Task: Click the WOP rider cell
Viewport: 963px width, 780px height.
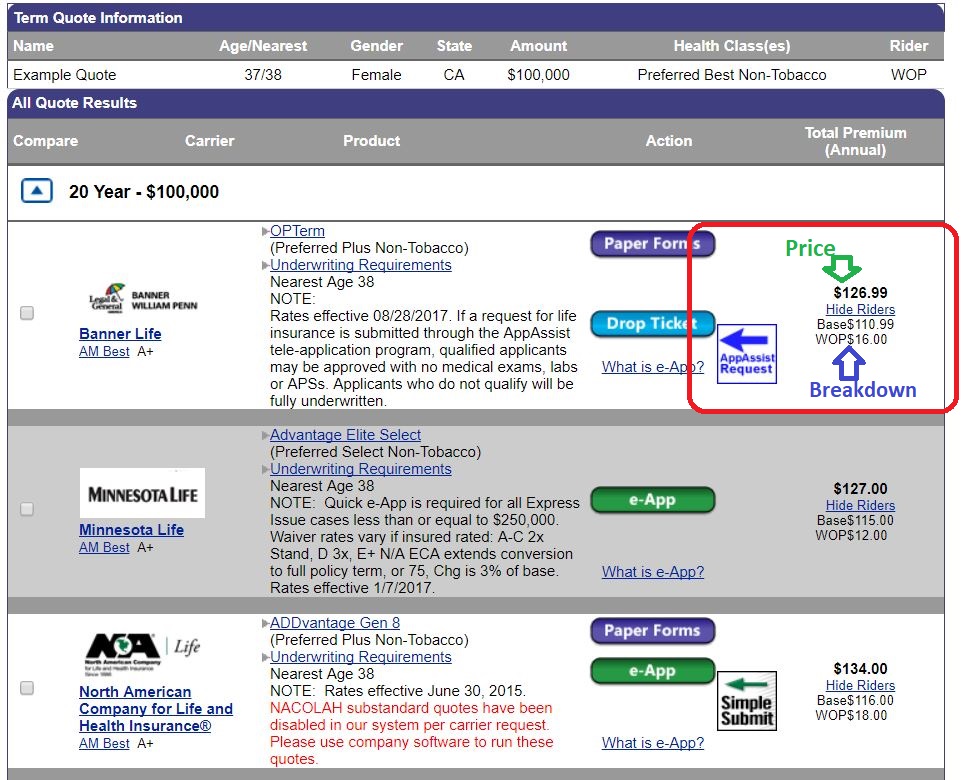Action: (908, 75)
